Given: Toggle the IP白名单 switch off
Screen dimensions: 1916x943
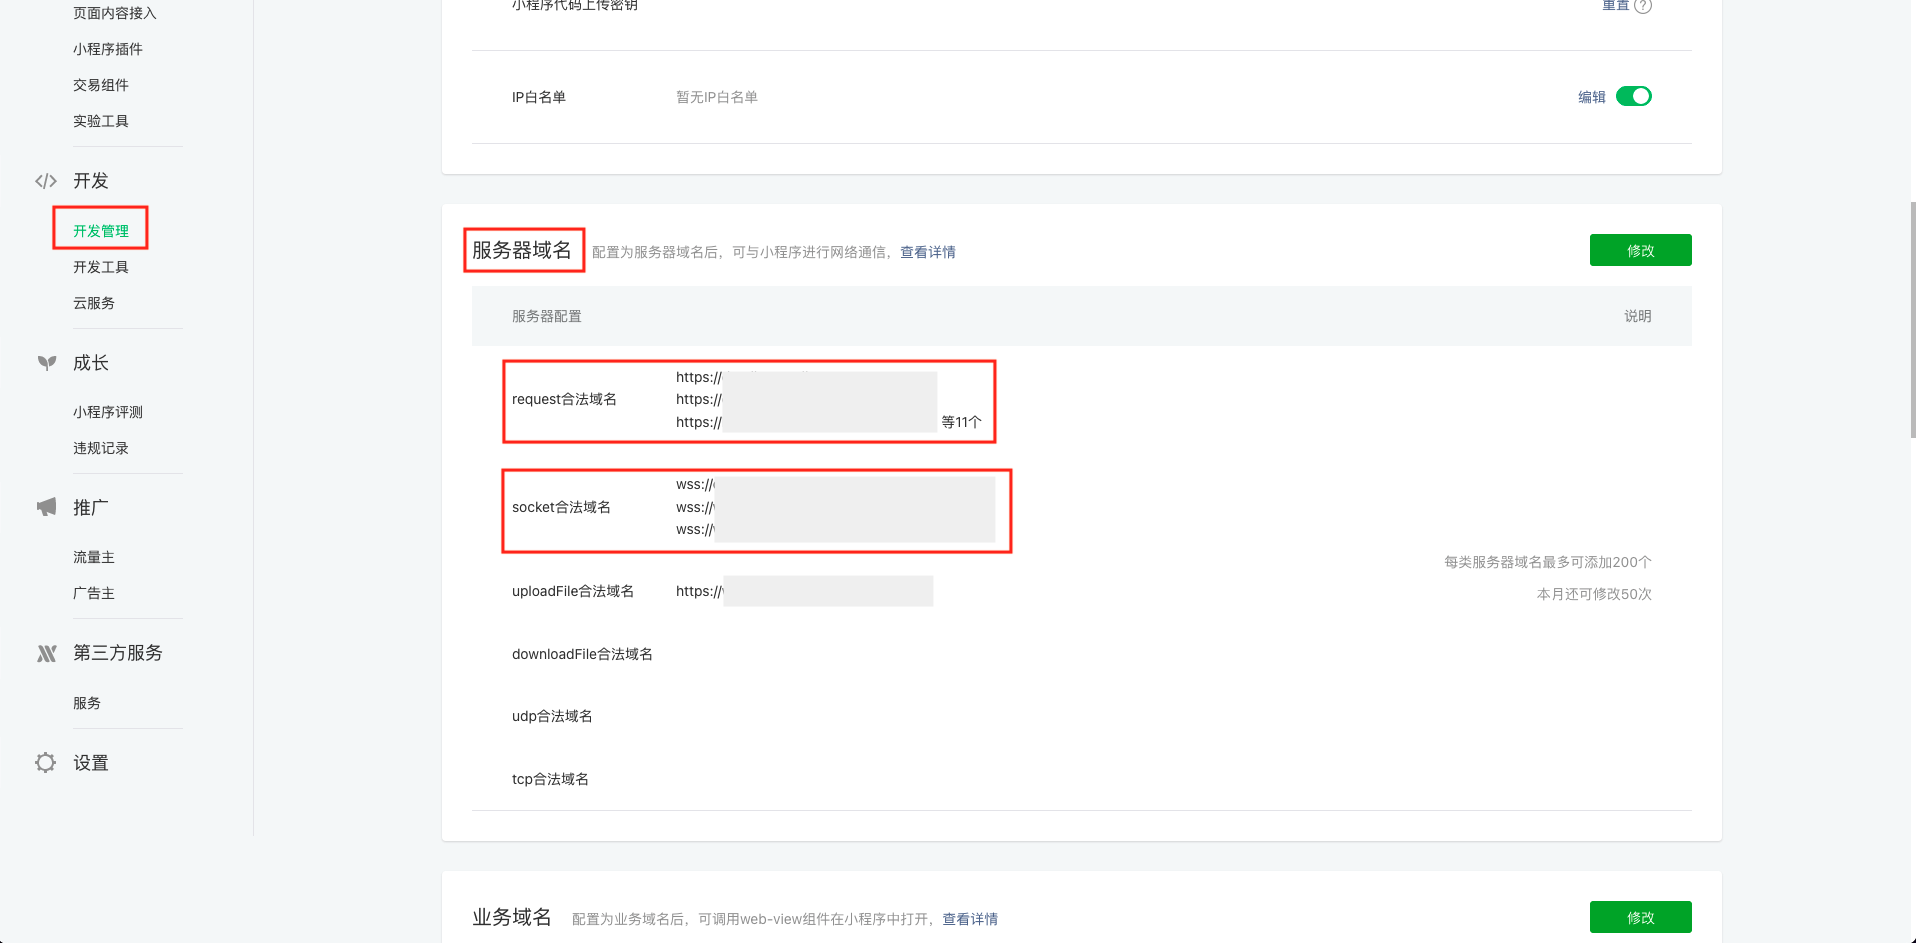Looking at the screenshot, I should pos(1633,96).
